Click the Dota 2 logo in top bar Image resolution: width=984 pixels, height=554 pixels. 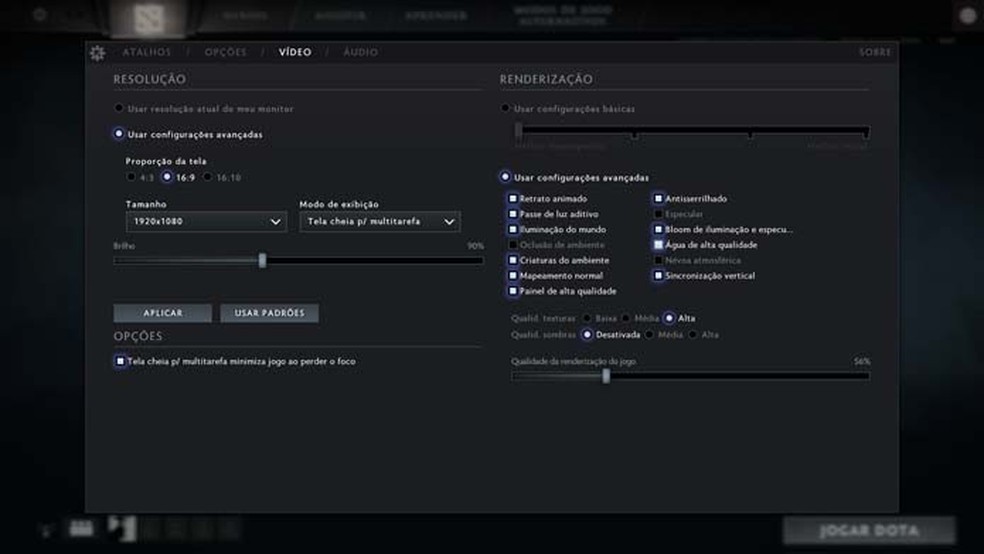[x=149, y=19]
